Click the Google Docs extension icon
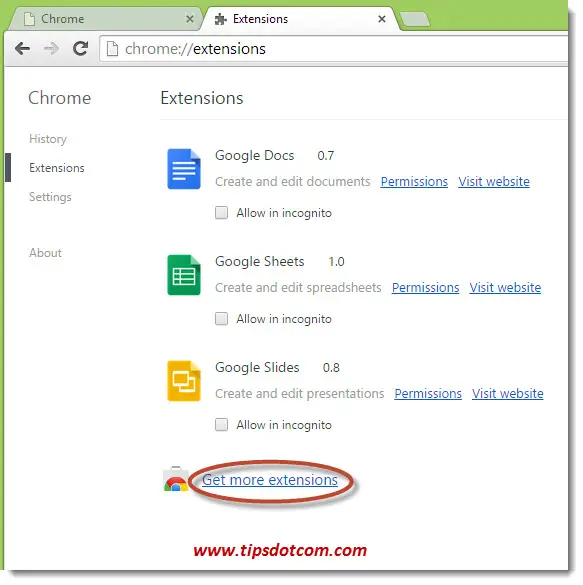The height and width of the screenshot is (585, 583). click(x=184, y=169)
